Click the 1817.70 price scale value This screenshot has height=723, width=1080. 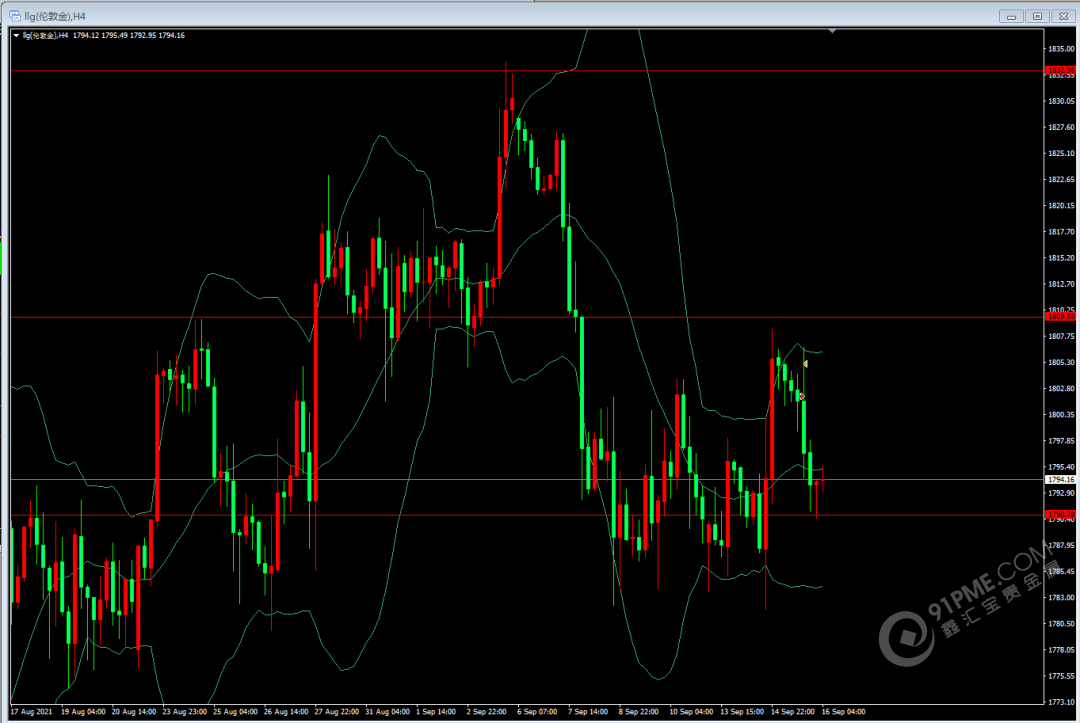(1061, 232)
